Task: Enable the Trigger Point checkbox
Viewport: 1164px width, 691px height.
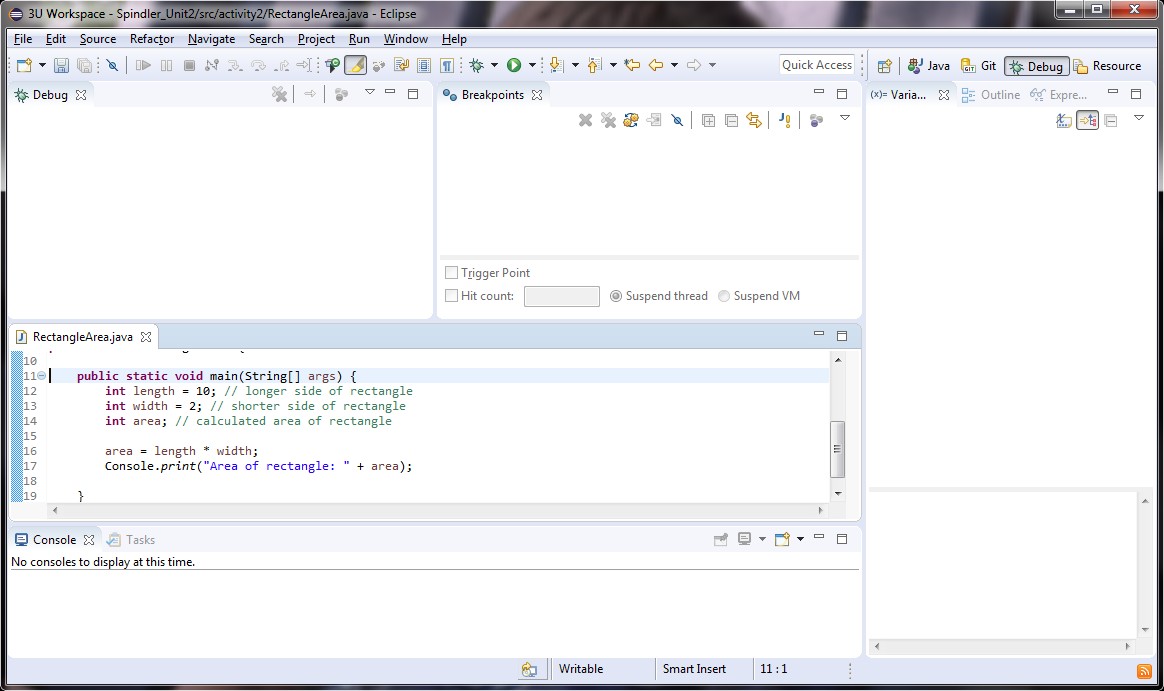Action: 452,273
